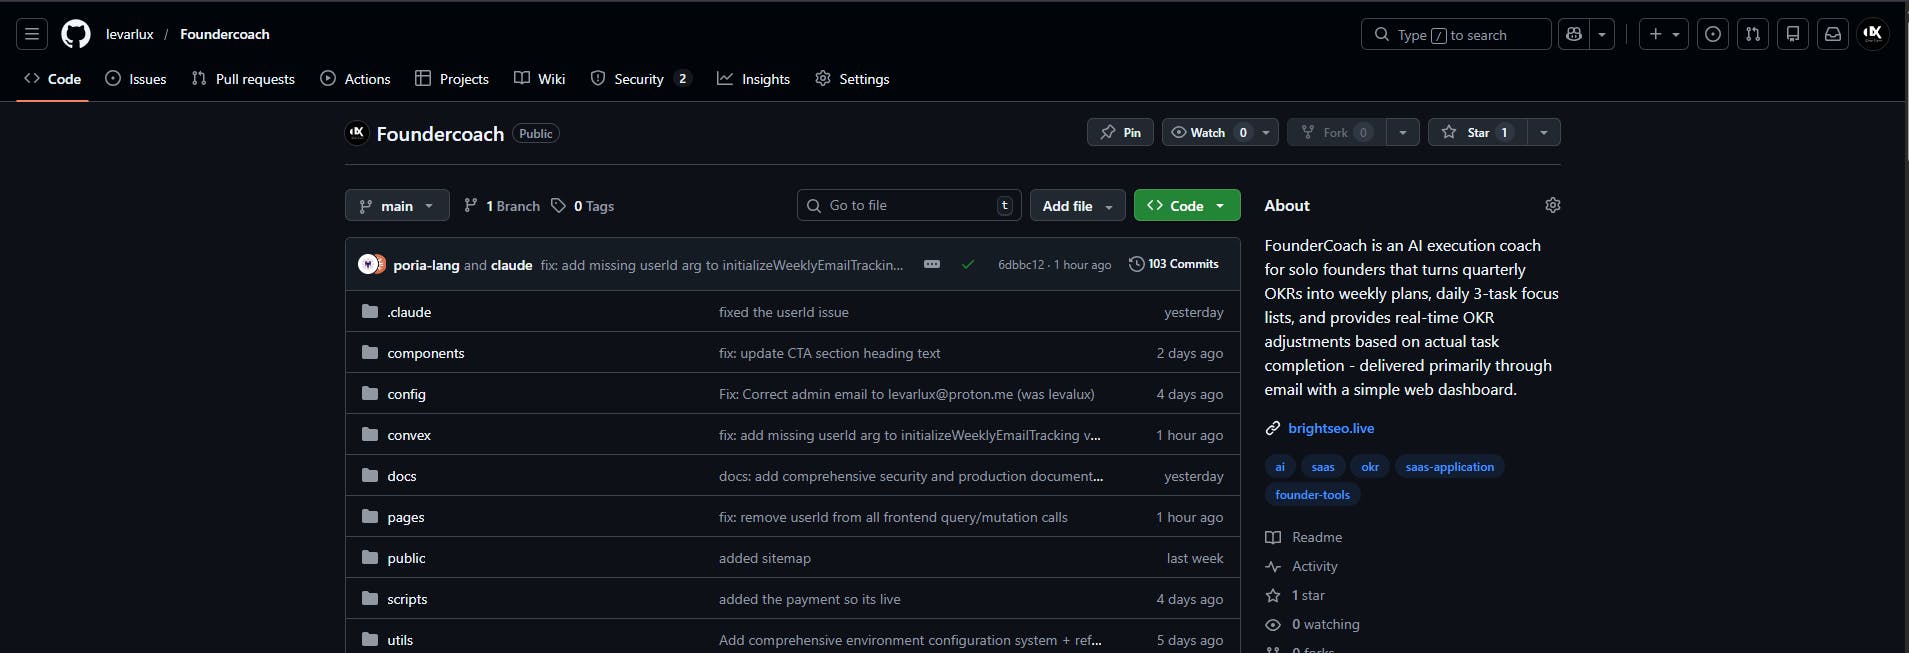
Task: Open the Security tab
Action: [640, 79]
